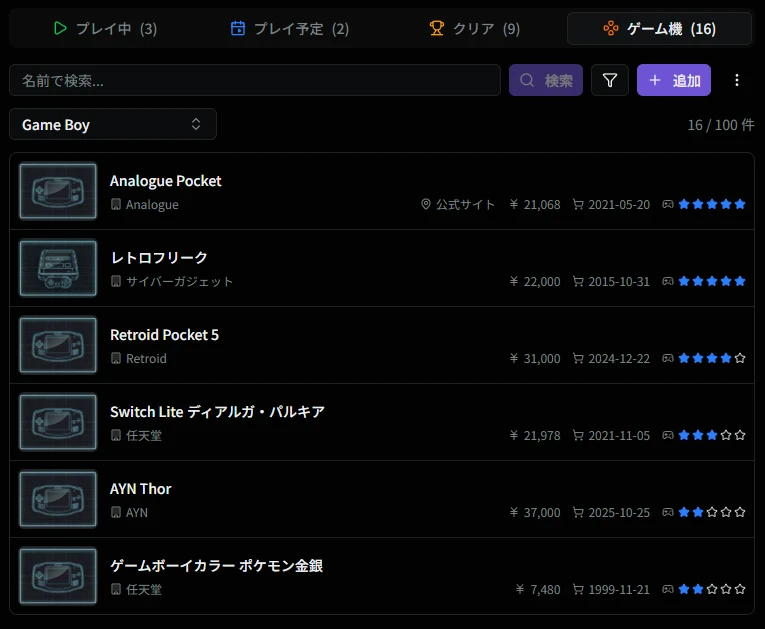Open the Retroid Pocket 5 thumbnail
The height and width of the screenshot is (629, 765).
click(58, 345)
